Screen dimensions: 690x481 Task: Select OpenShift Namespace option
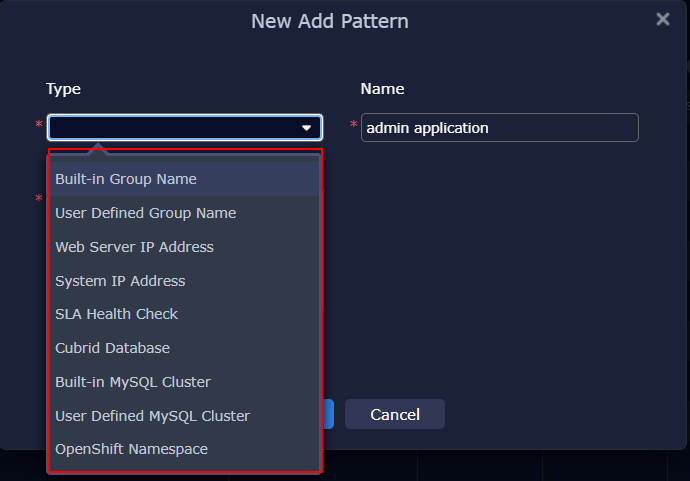(x=131, y=449)
